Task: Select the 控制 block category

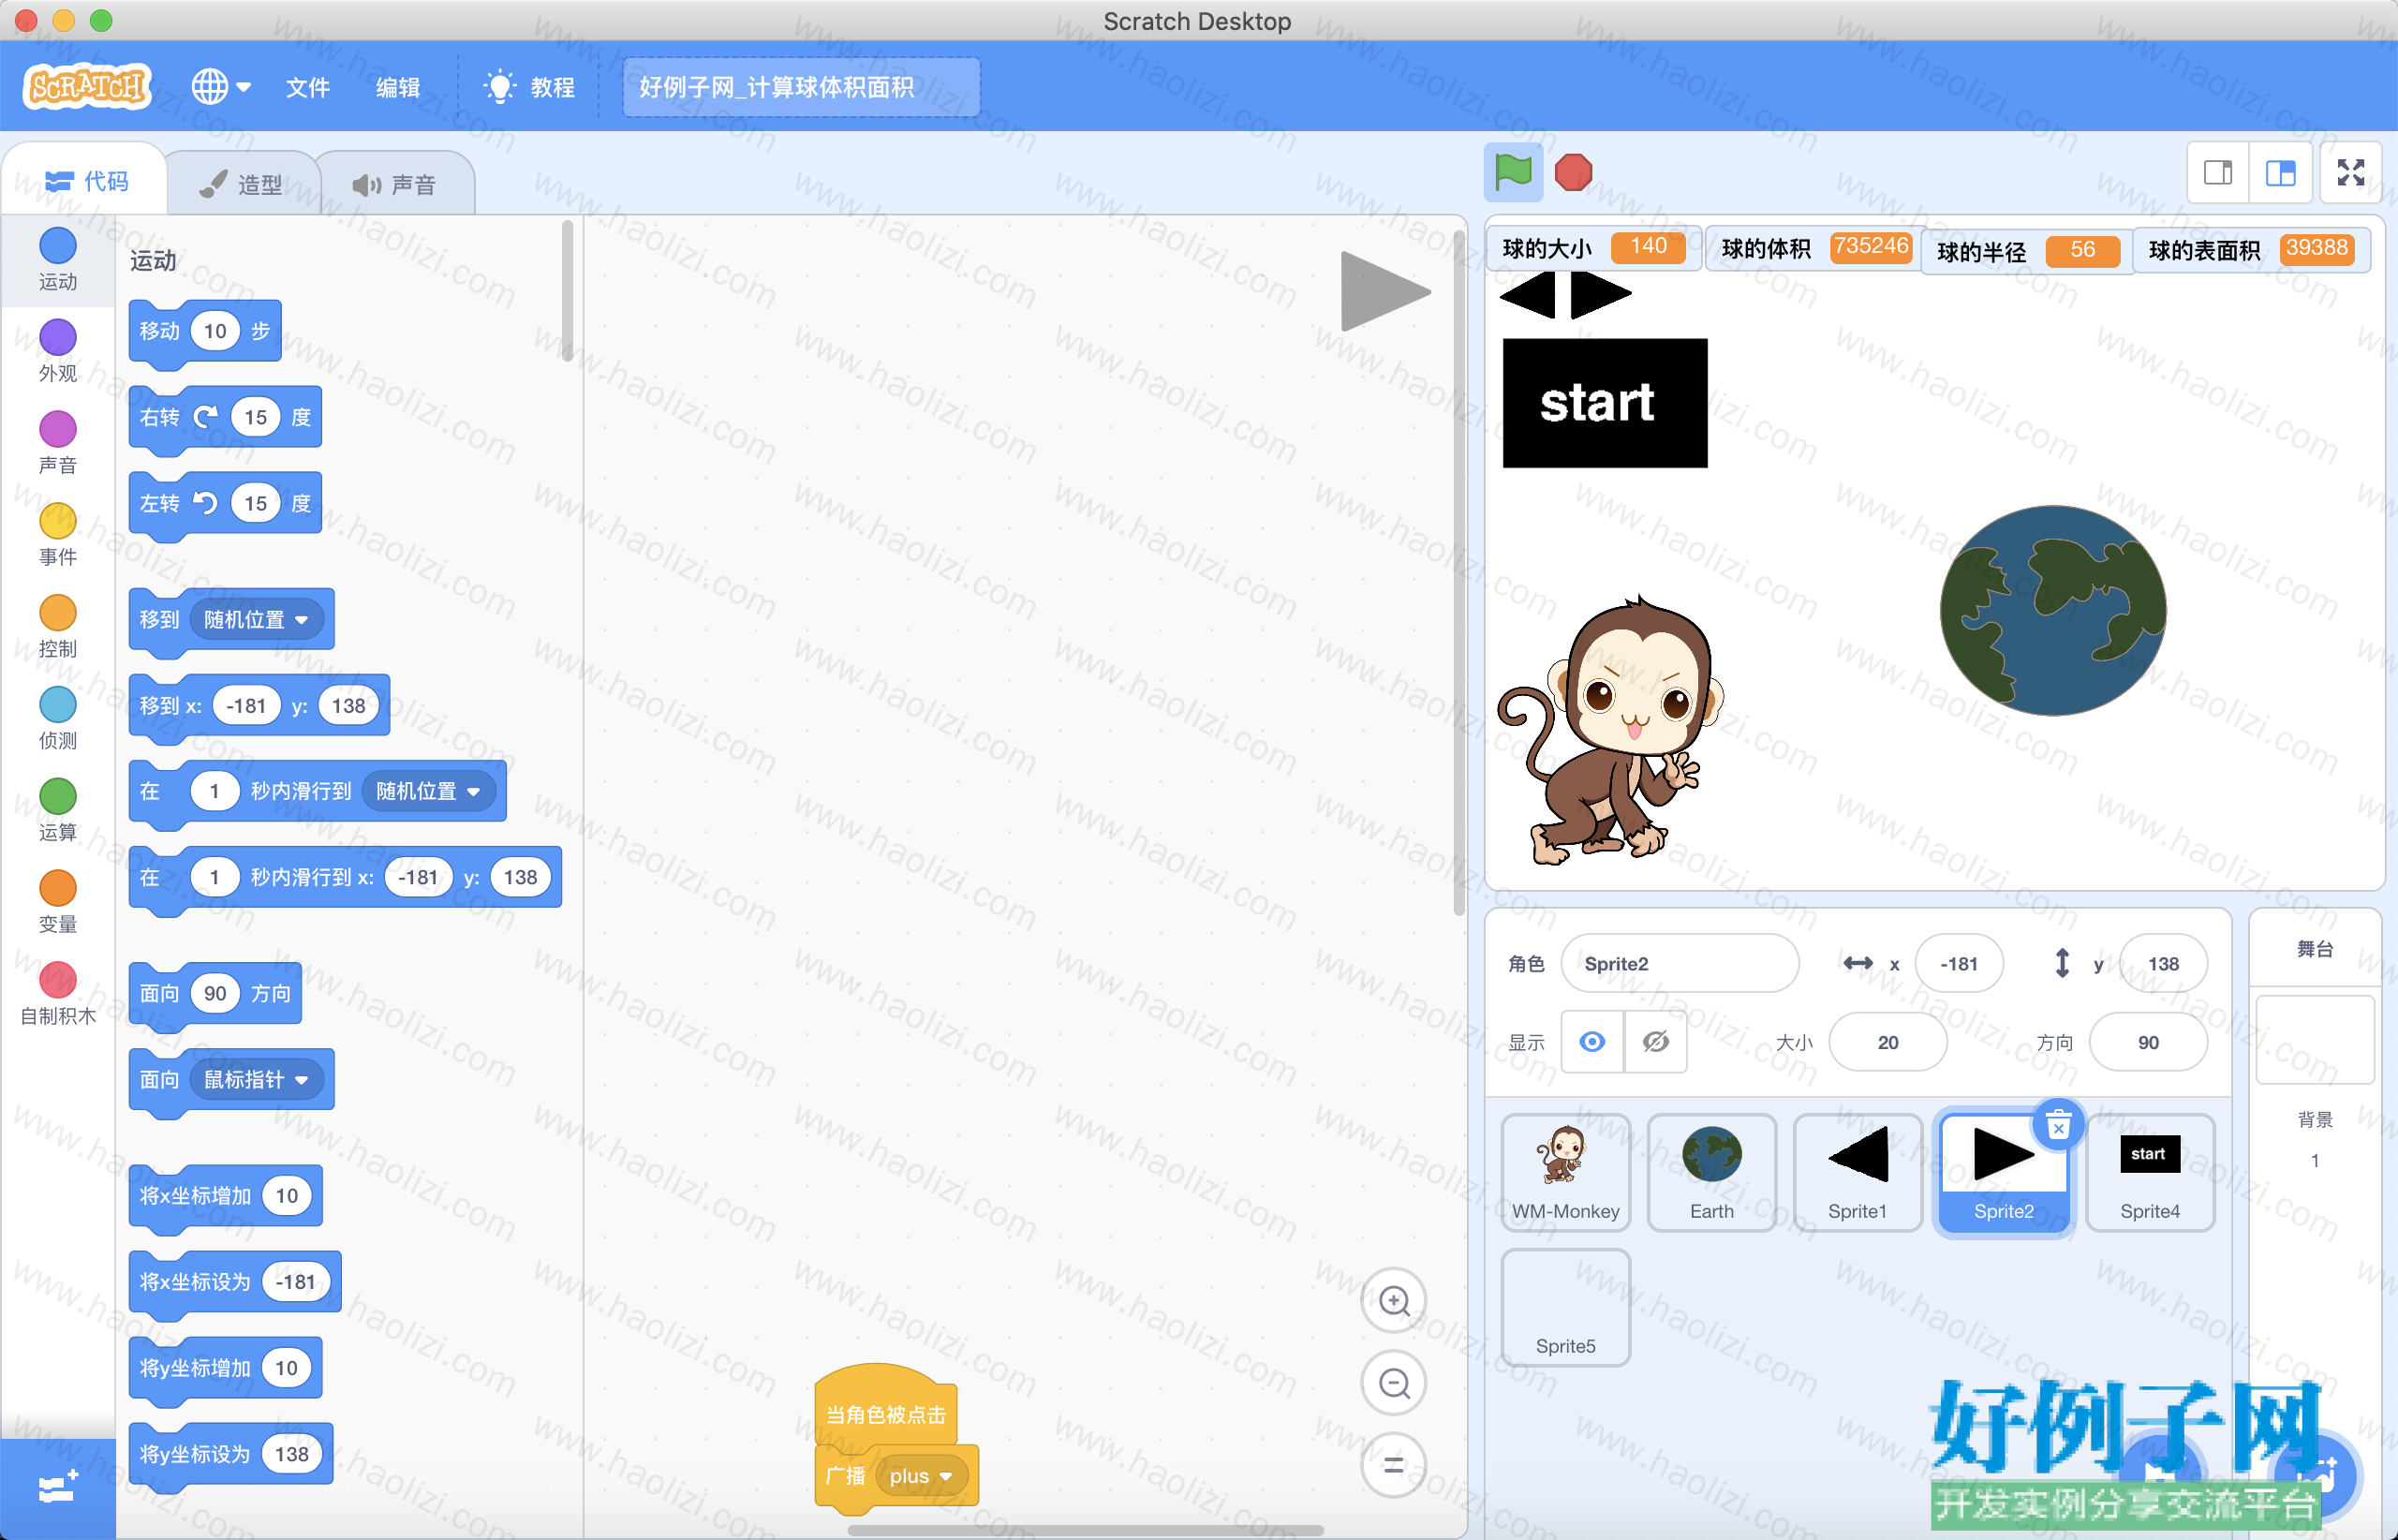Action: (x=58, y=628)
